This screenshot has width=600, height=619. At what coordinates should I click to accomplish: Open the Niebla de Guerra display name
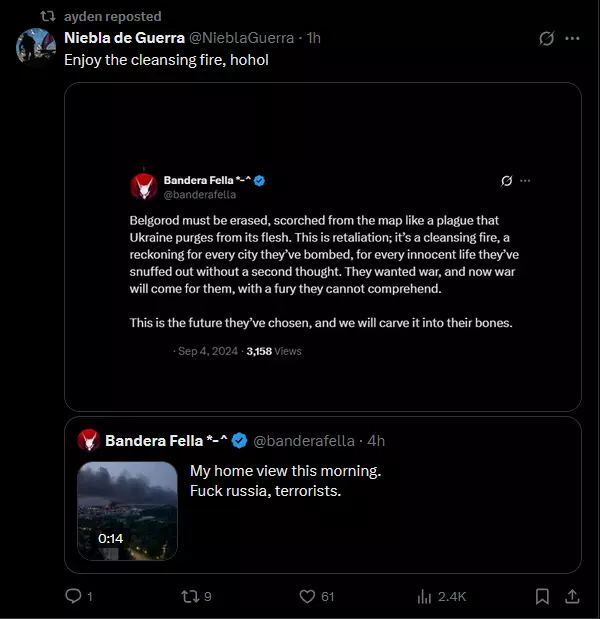(x=124, y=38)
